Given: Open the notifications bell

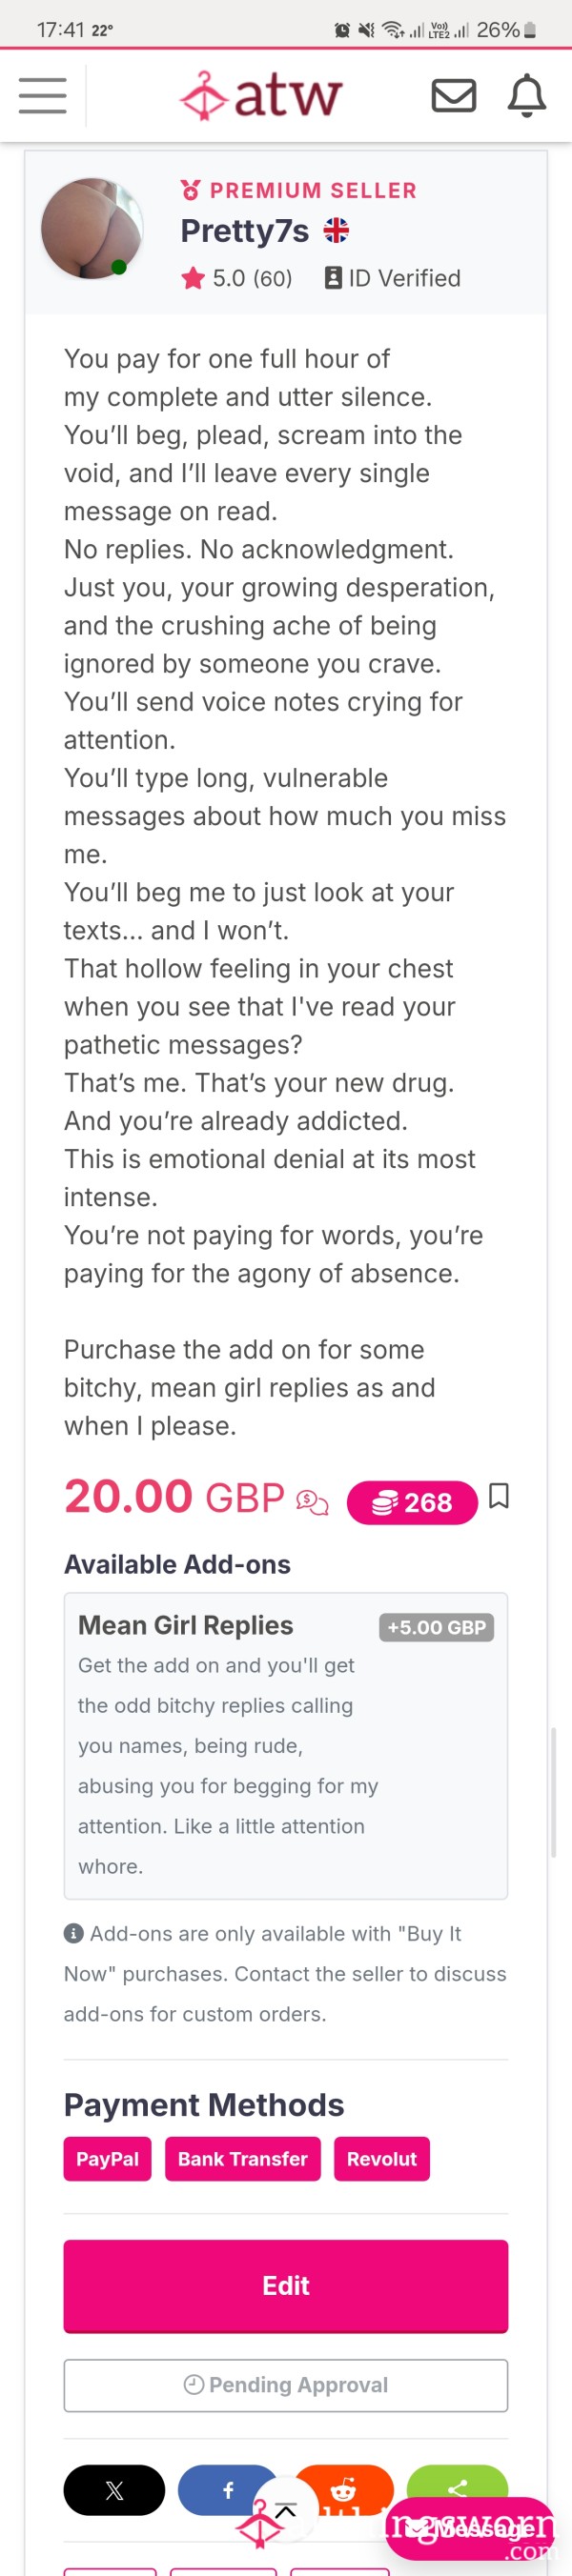Looking at the screenshot, I should [x=527, y=96].
